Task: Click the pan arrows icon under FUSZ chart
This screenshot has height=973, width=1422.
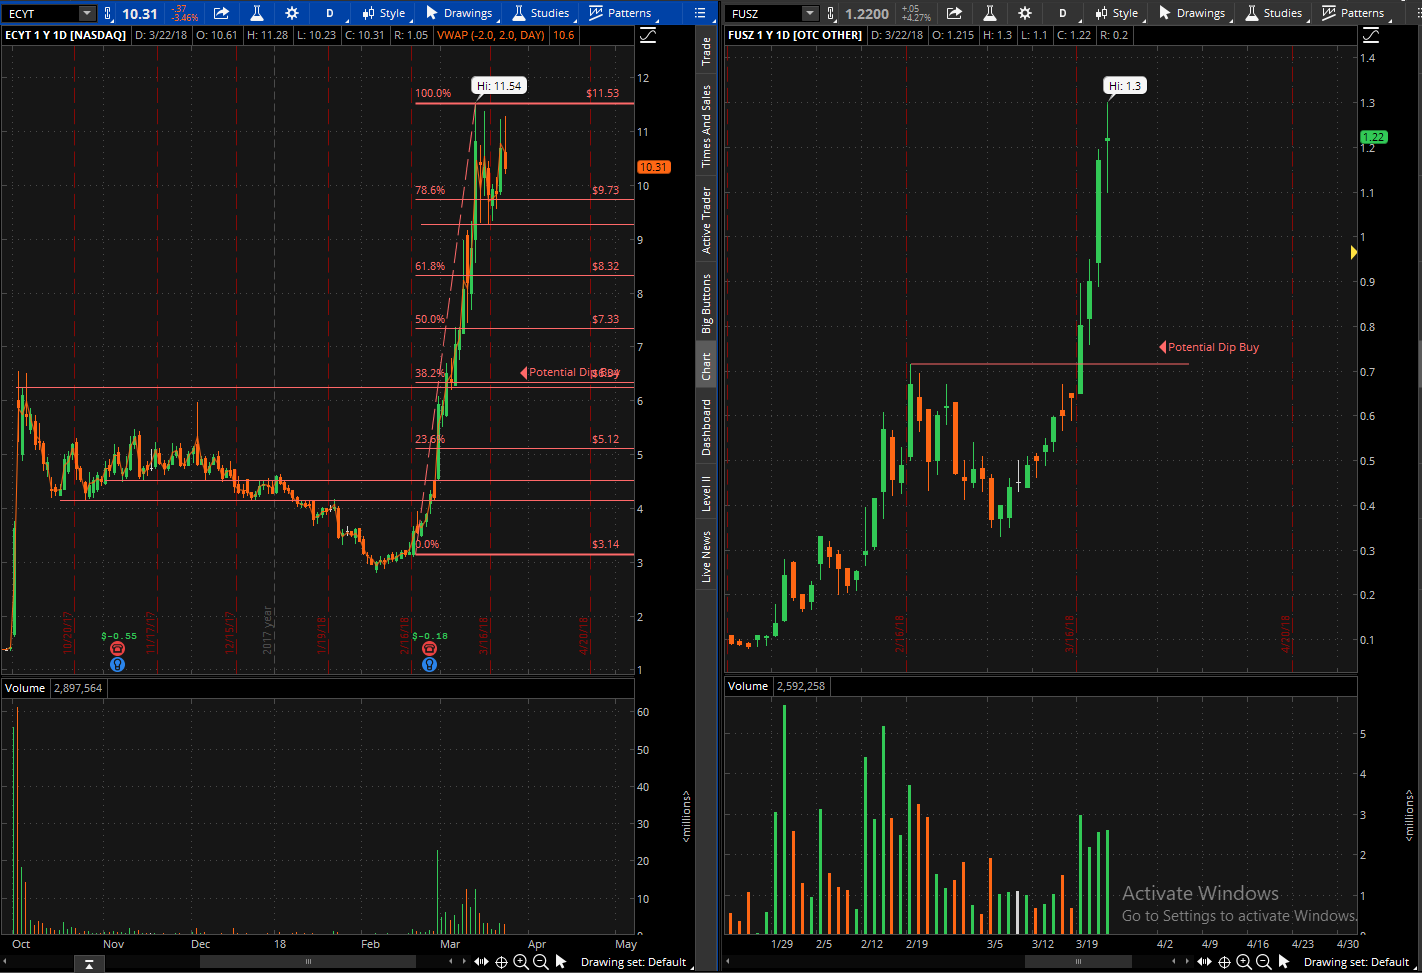Action: point(1205,962)
